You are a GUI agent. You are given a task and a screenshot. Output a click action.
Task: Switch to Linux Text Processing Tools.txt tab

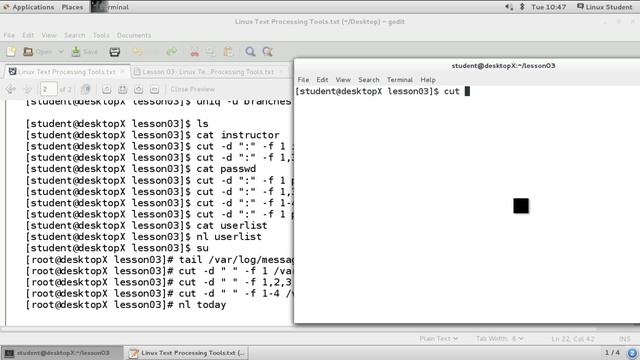67,72
